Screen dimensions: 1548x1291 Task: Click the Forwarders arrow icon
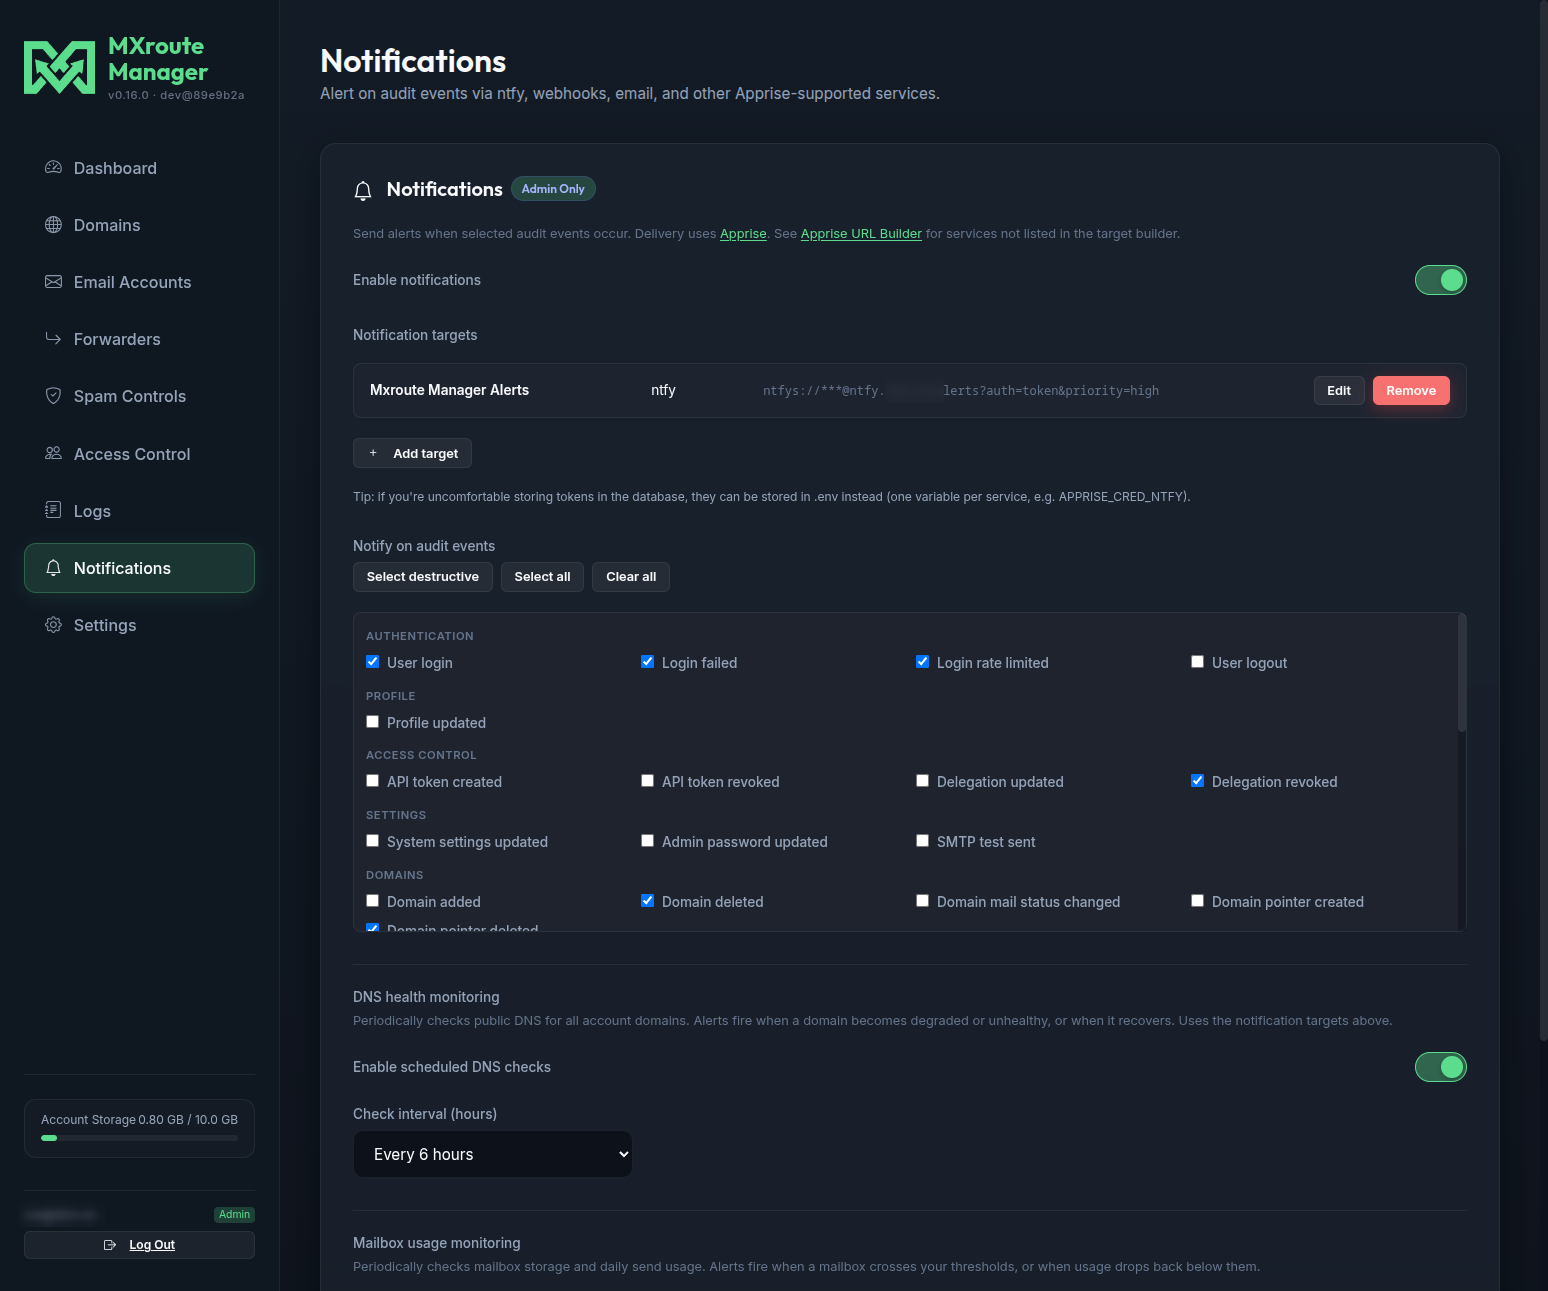[x=53, y=338]
